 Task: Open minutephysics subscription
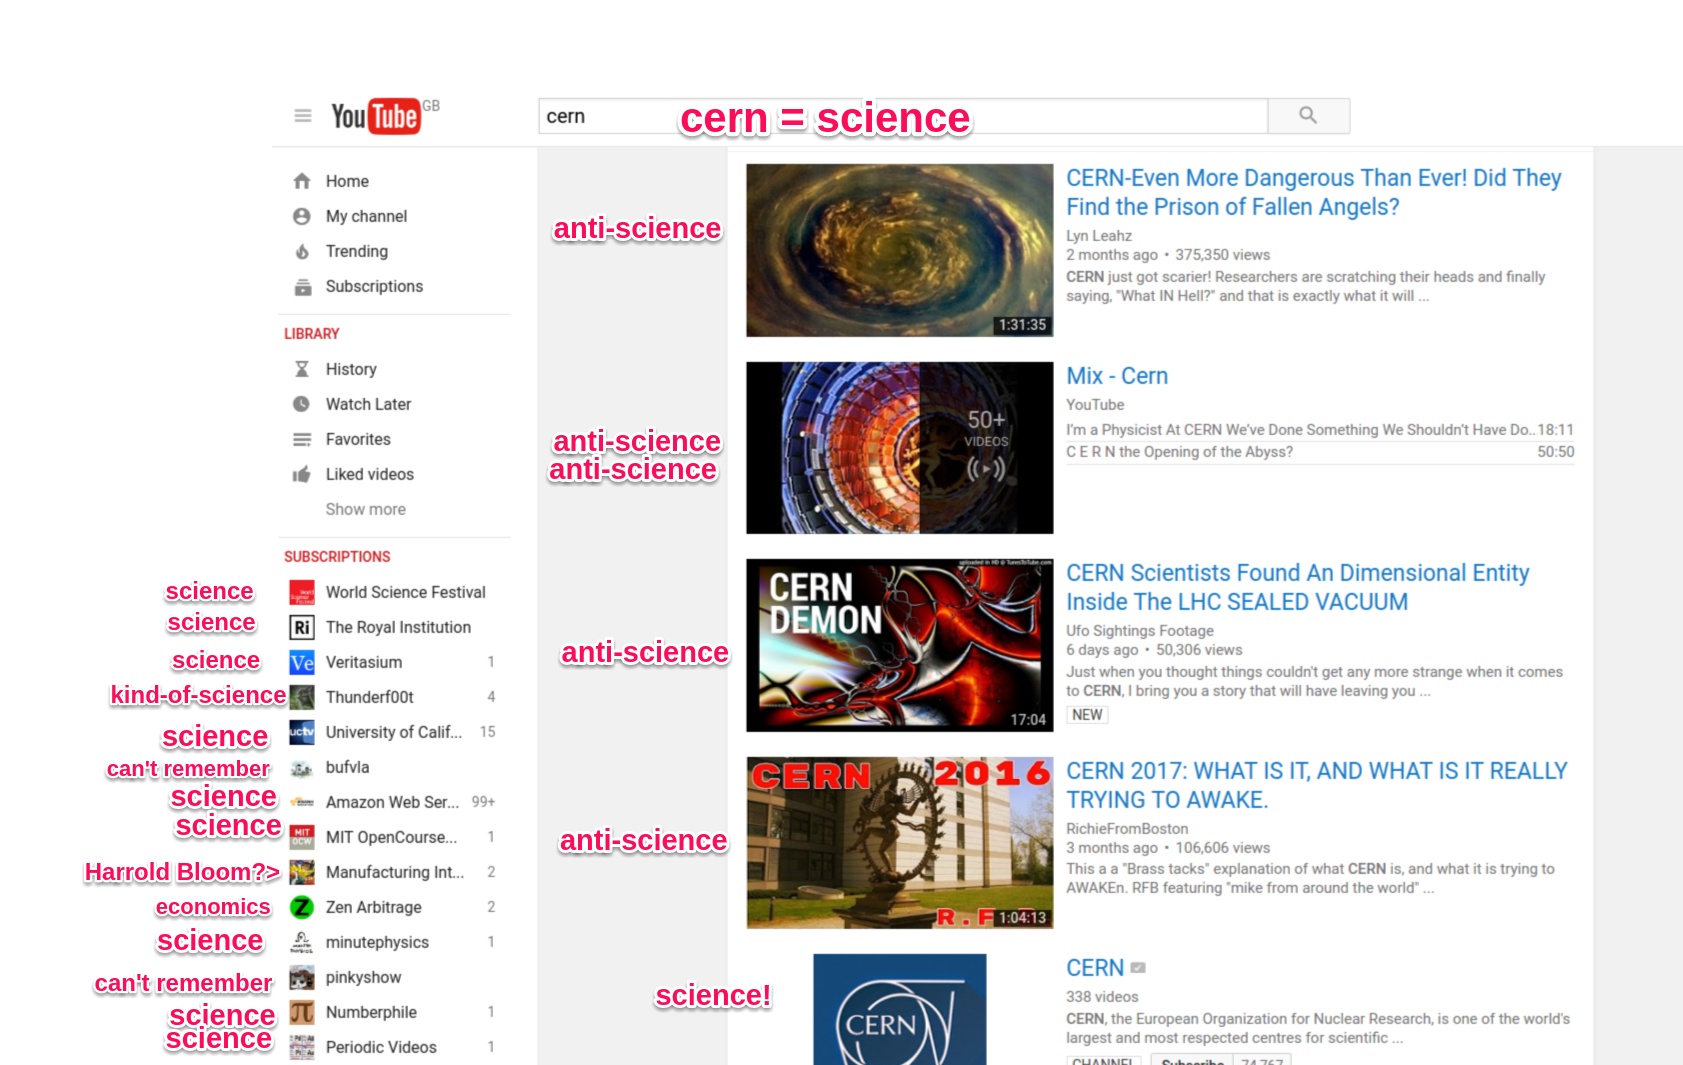377,942
